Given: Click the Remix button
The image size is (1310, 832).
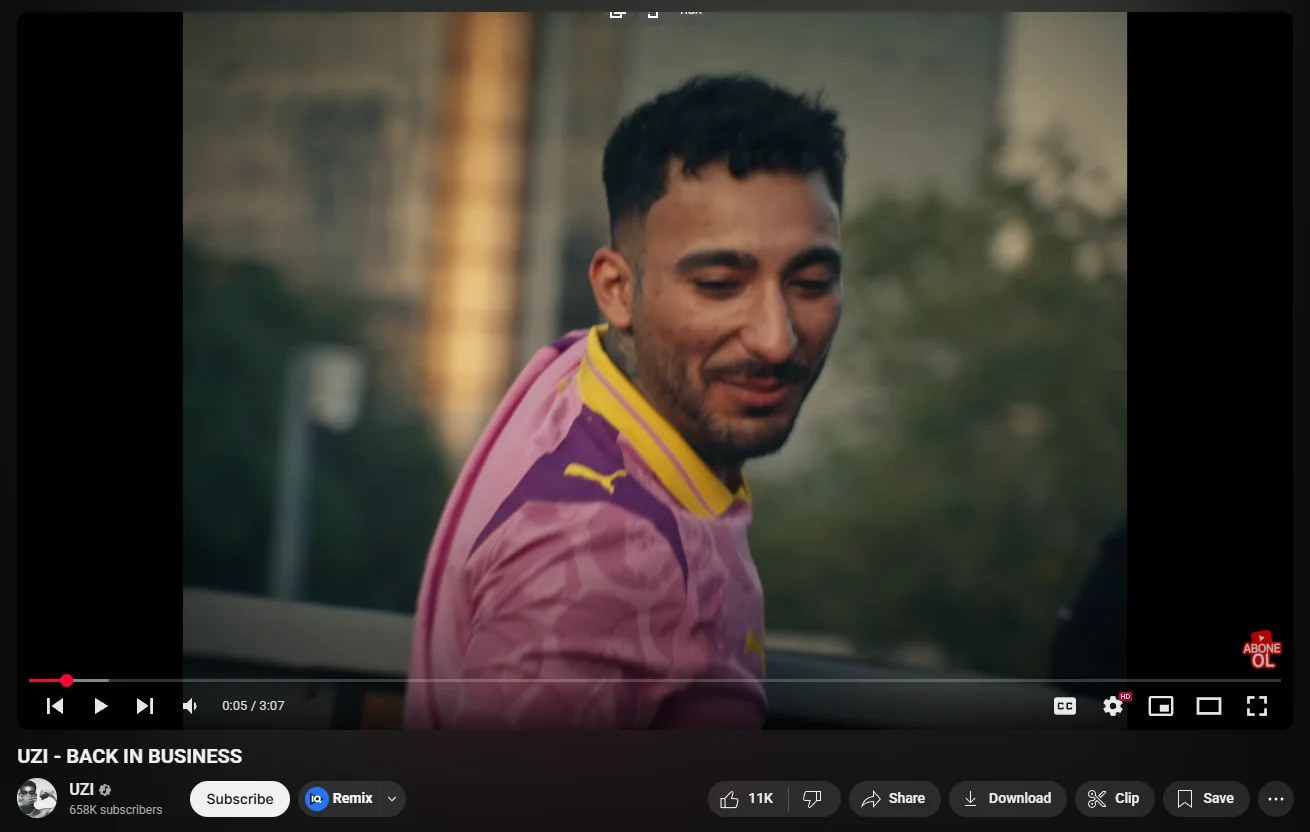Looking at the screenshot, I should click(x=340, y=798).
